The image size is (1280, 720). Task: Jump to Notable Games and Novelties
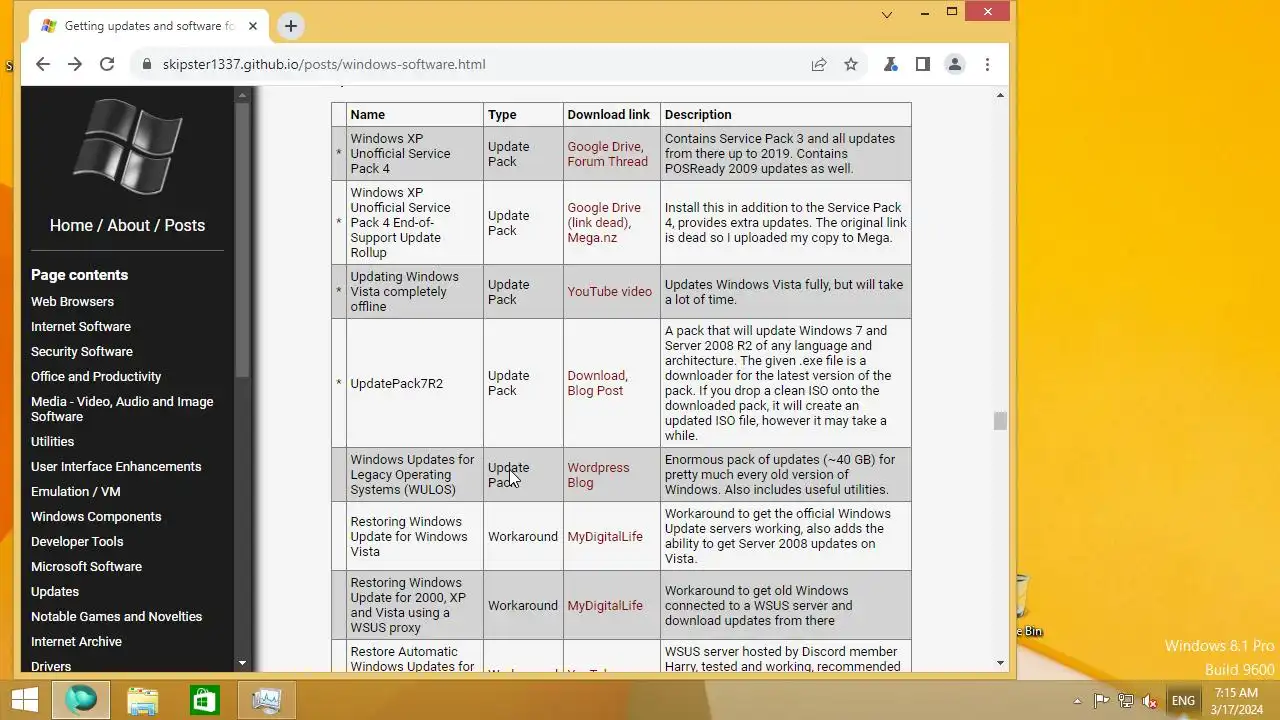click(116, 616)
